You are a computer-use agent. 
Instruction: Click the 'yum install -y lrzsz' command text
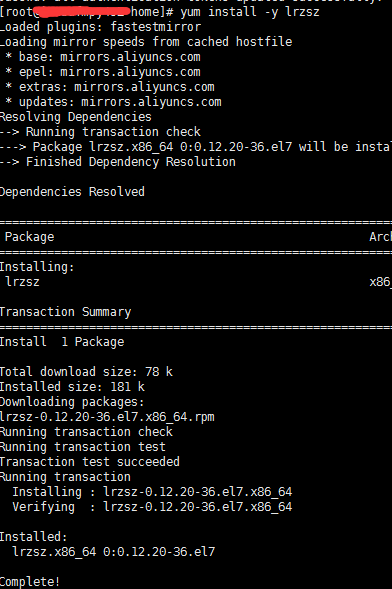(x=250, y=12)
